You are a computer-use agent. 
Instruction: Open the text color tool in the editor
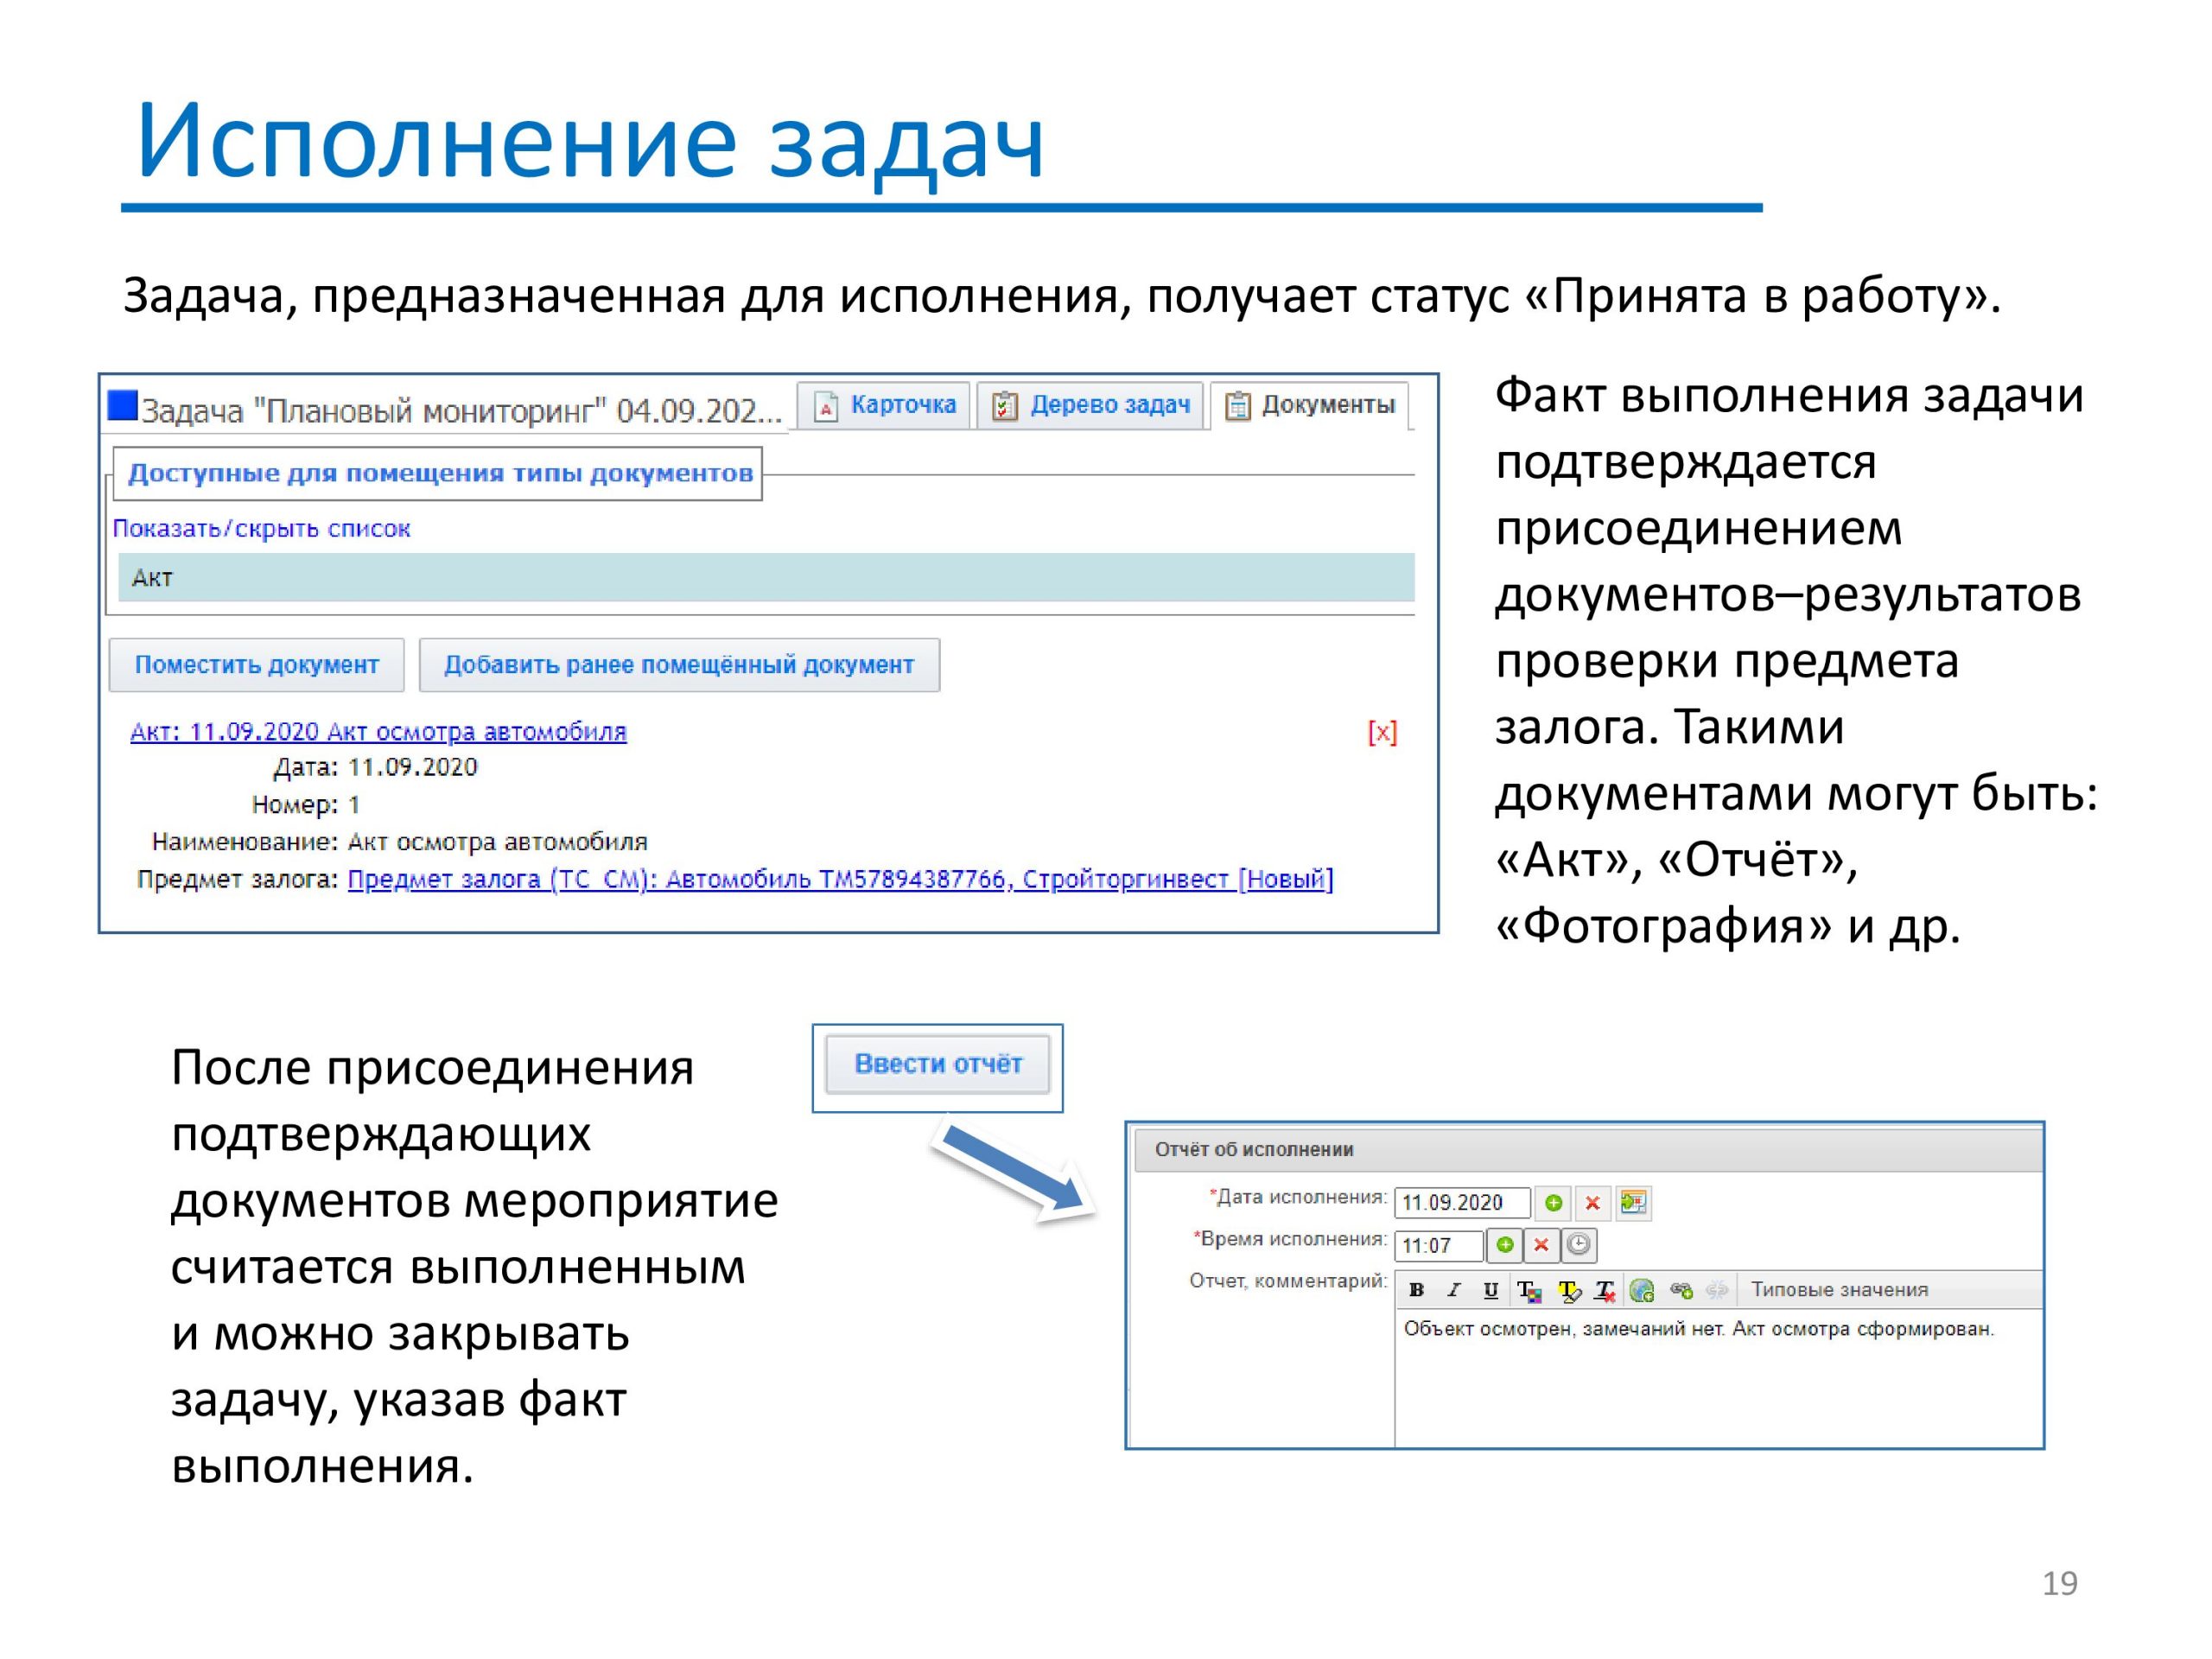(1529, 1291)
